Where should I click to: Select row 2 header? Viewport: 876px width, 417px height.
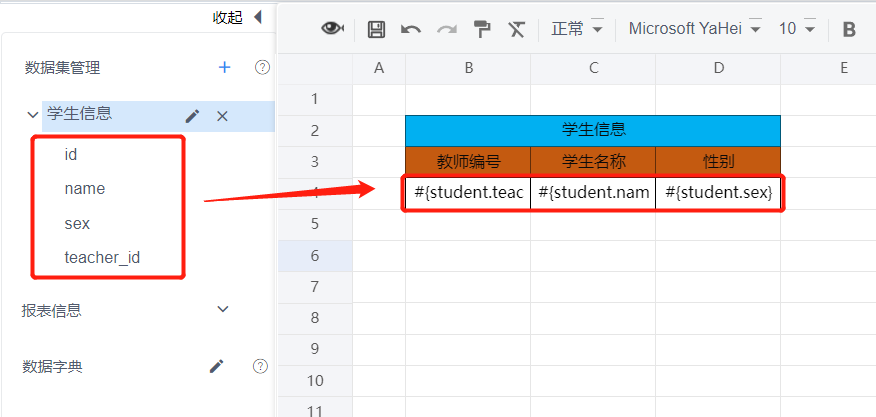315,131
